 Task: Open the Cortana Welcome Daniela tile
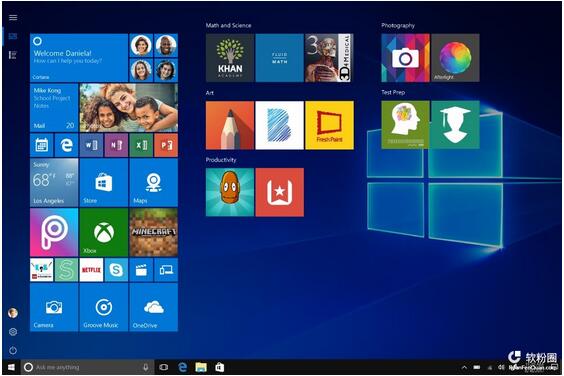click(79, 58)
